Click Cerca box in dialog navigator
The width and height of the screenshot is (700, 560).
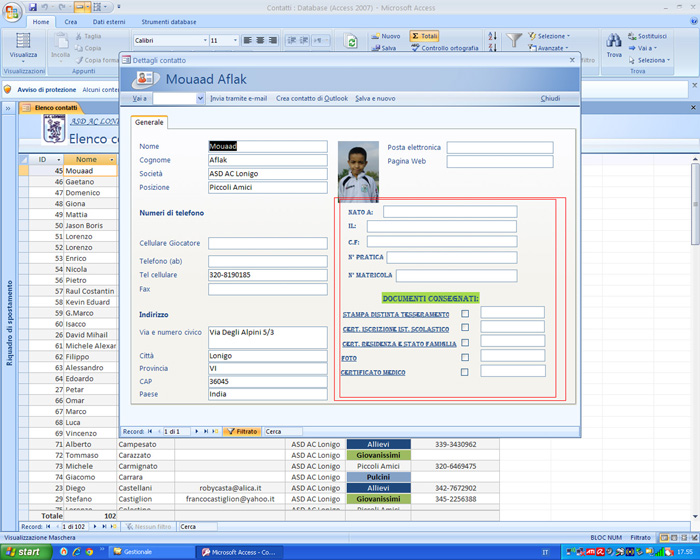283,431
